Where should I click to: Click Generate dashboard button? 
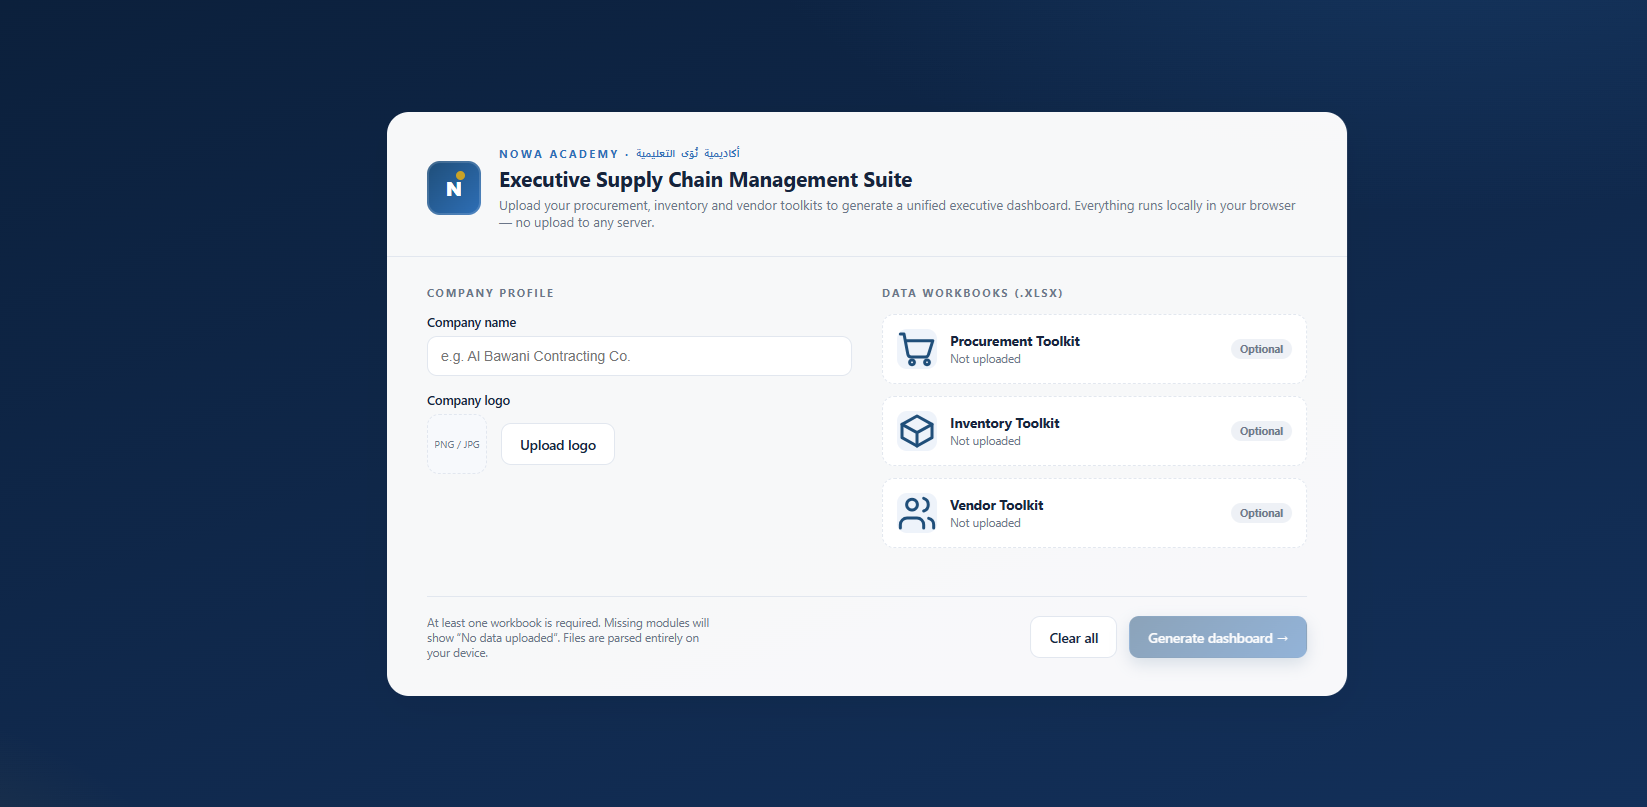[1218, 637]
